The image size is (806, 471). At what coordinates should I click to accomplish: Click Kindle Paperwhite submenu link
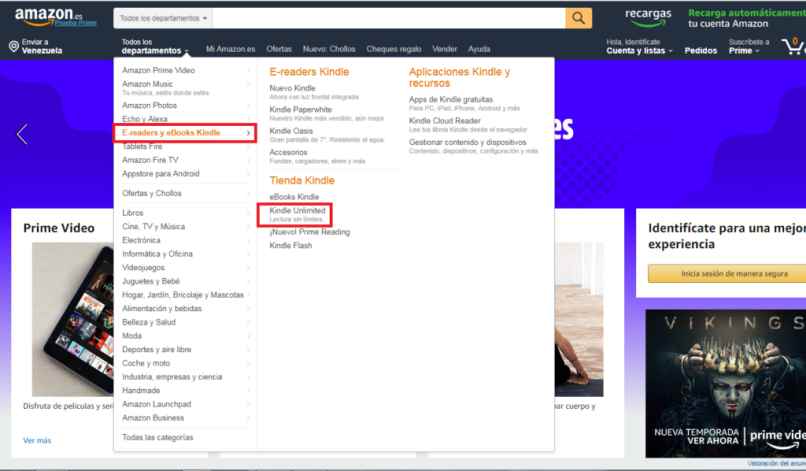click(301, 110)
